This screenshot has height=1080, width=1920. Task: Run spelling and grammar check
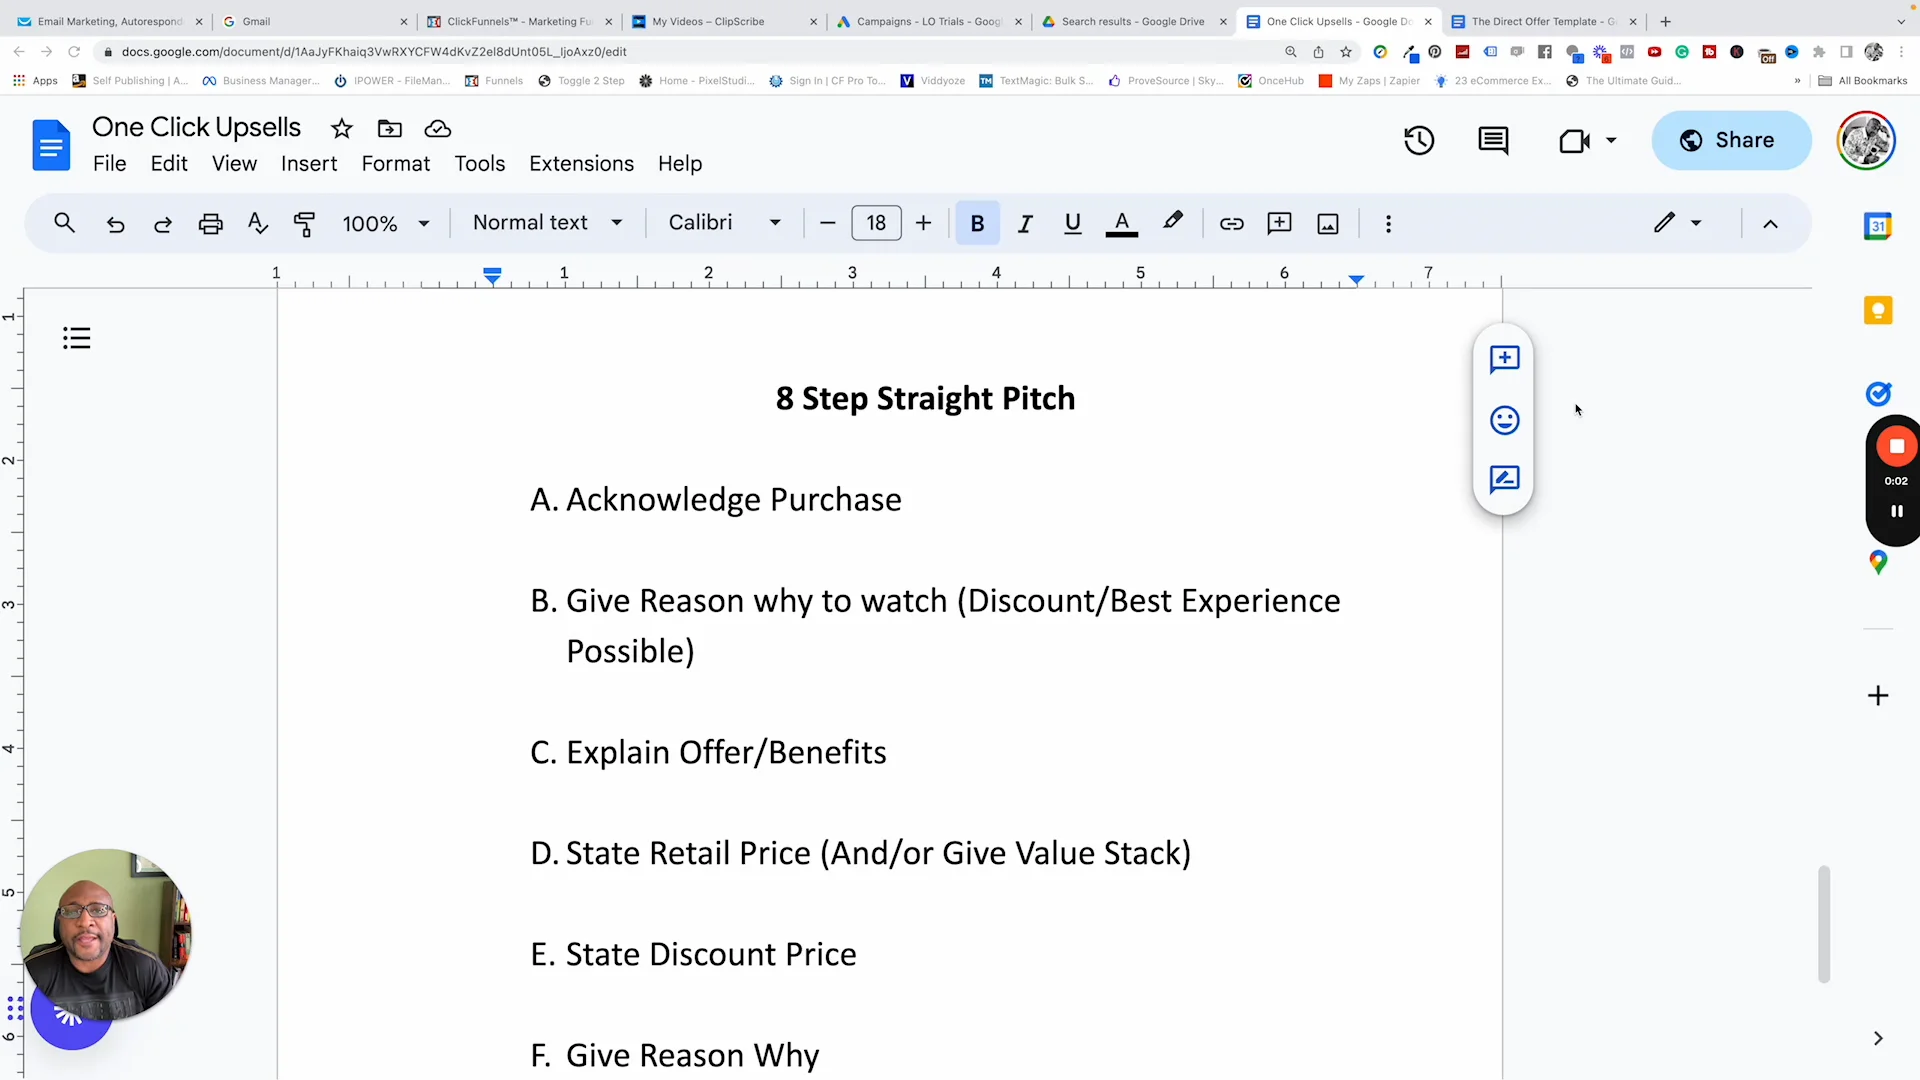[x=258, y=223]
